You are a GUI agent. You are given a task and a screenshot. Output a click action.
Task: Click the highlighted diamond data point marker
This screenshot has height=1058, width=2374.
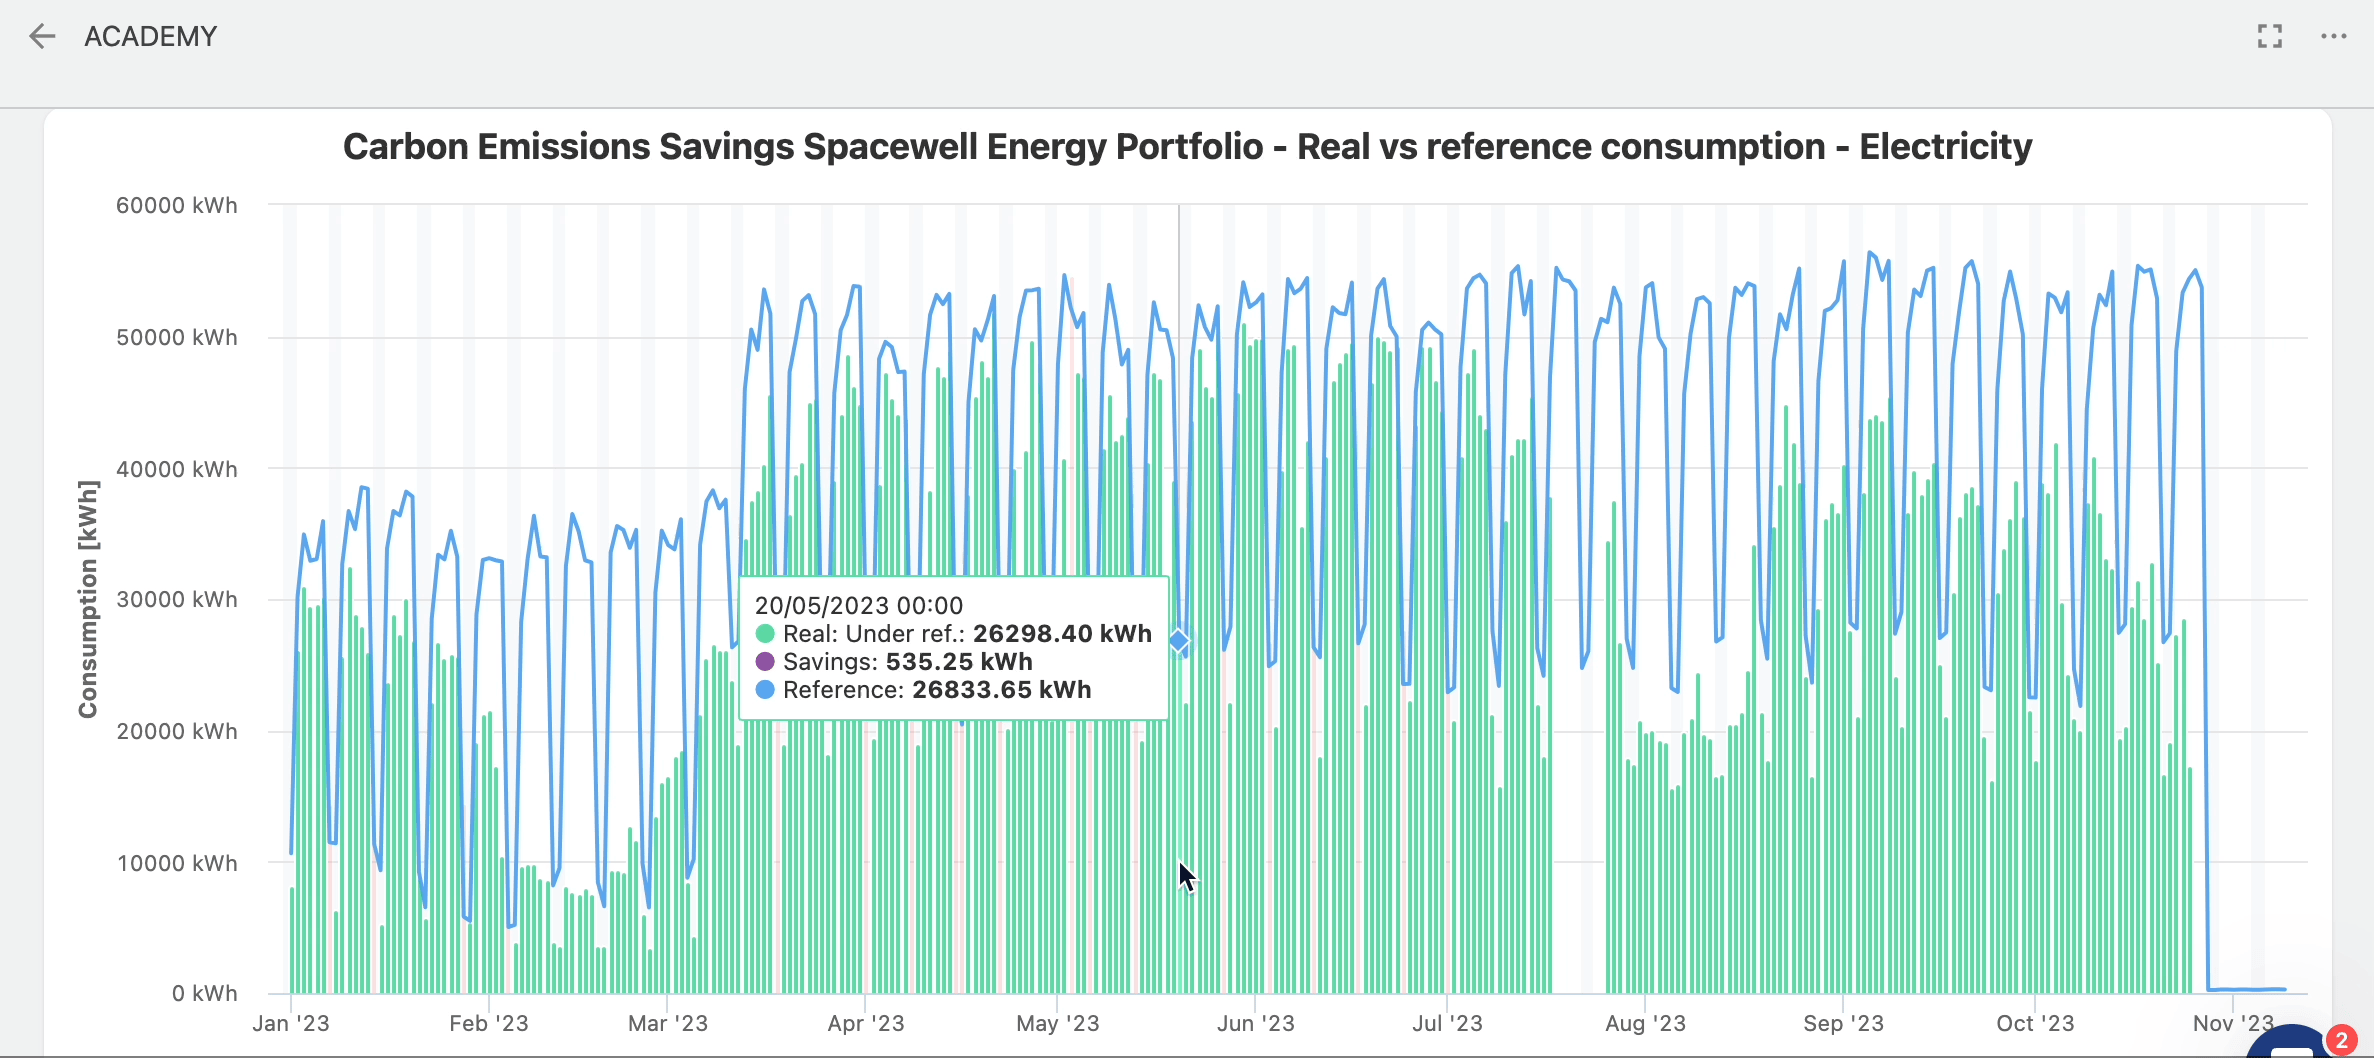1179,641
